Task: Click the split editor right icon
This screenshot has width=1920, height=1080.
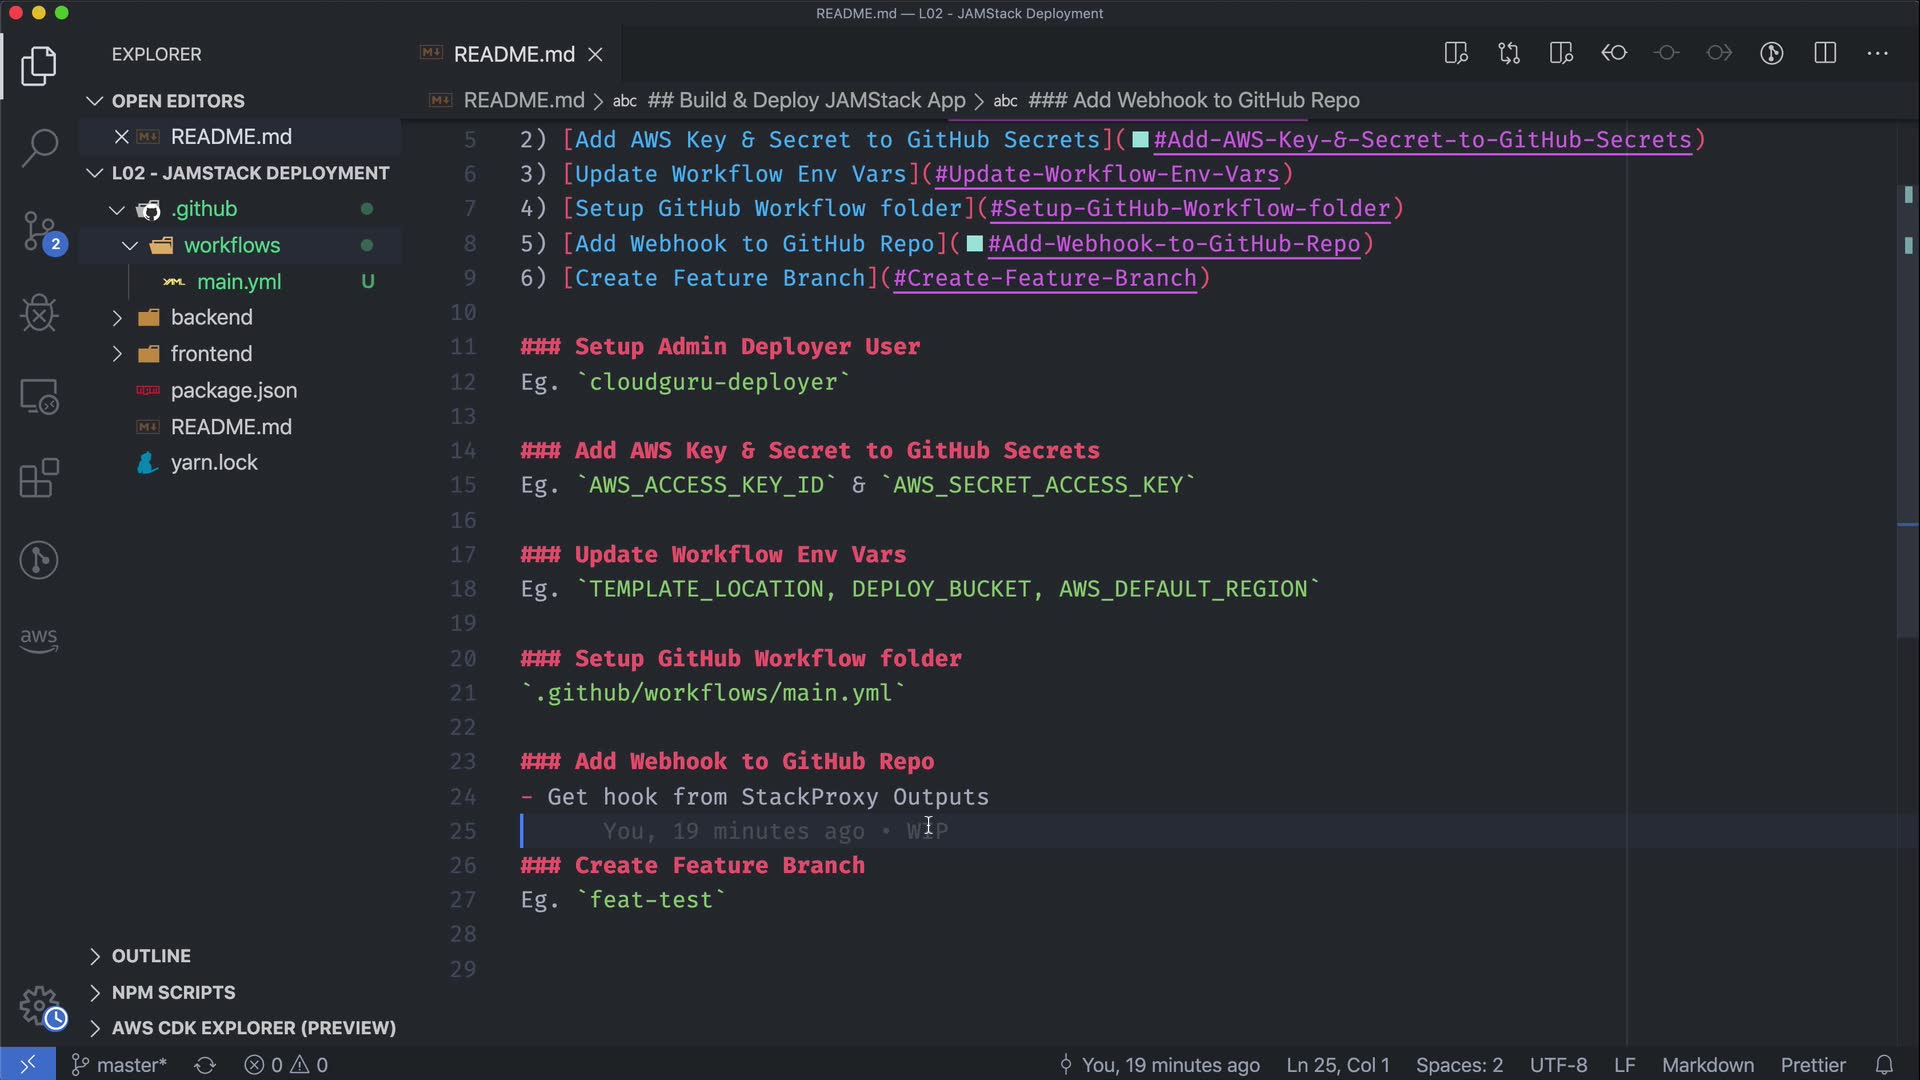Action: [1825, 53]
